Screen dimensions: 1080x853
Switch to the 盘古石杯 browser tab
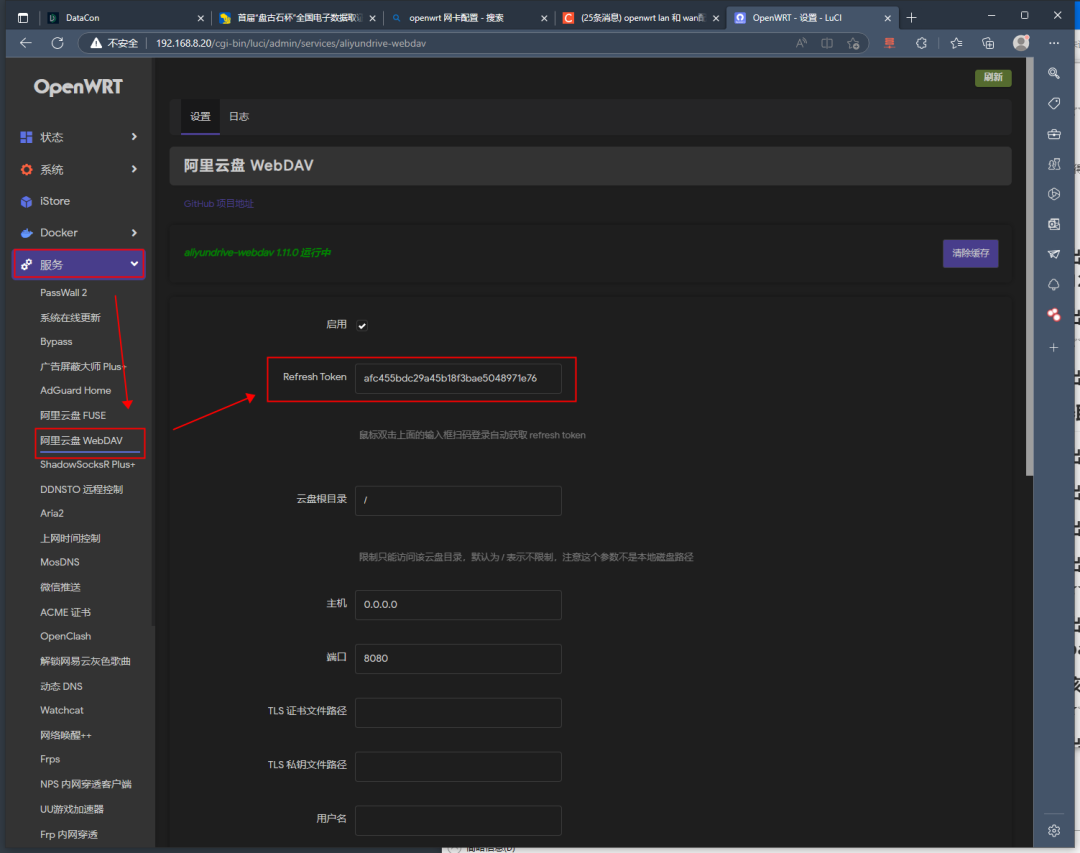pyautogui.click(x=300, y=18)
